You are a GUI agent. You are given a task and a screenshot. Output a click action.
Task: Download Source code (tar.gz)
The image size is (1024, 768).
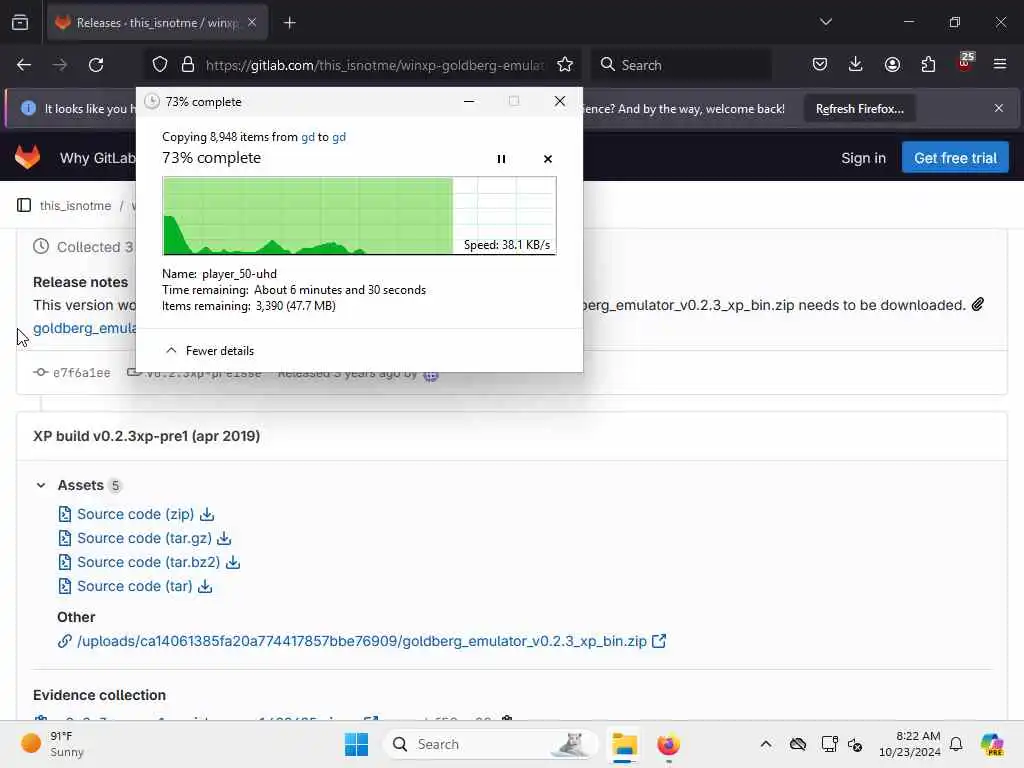coord(144,538)
